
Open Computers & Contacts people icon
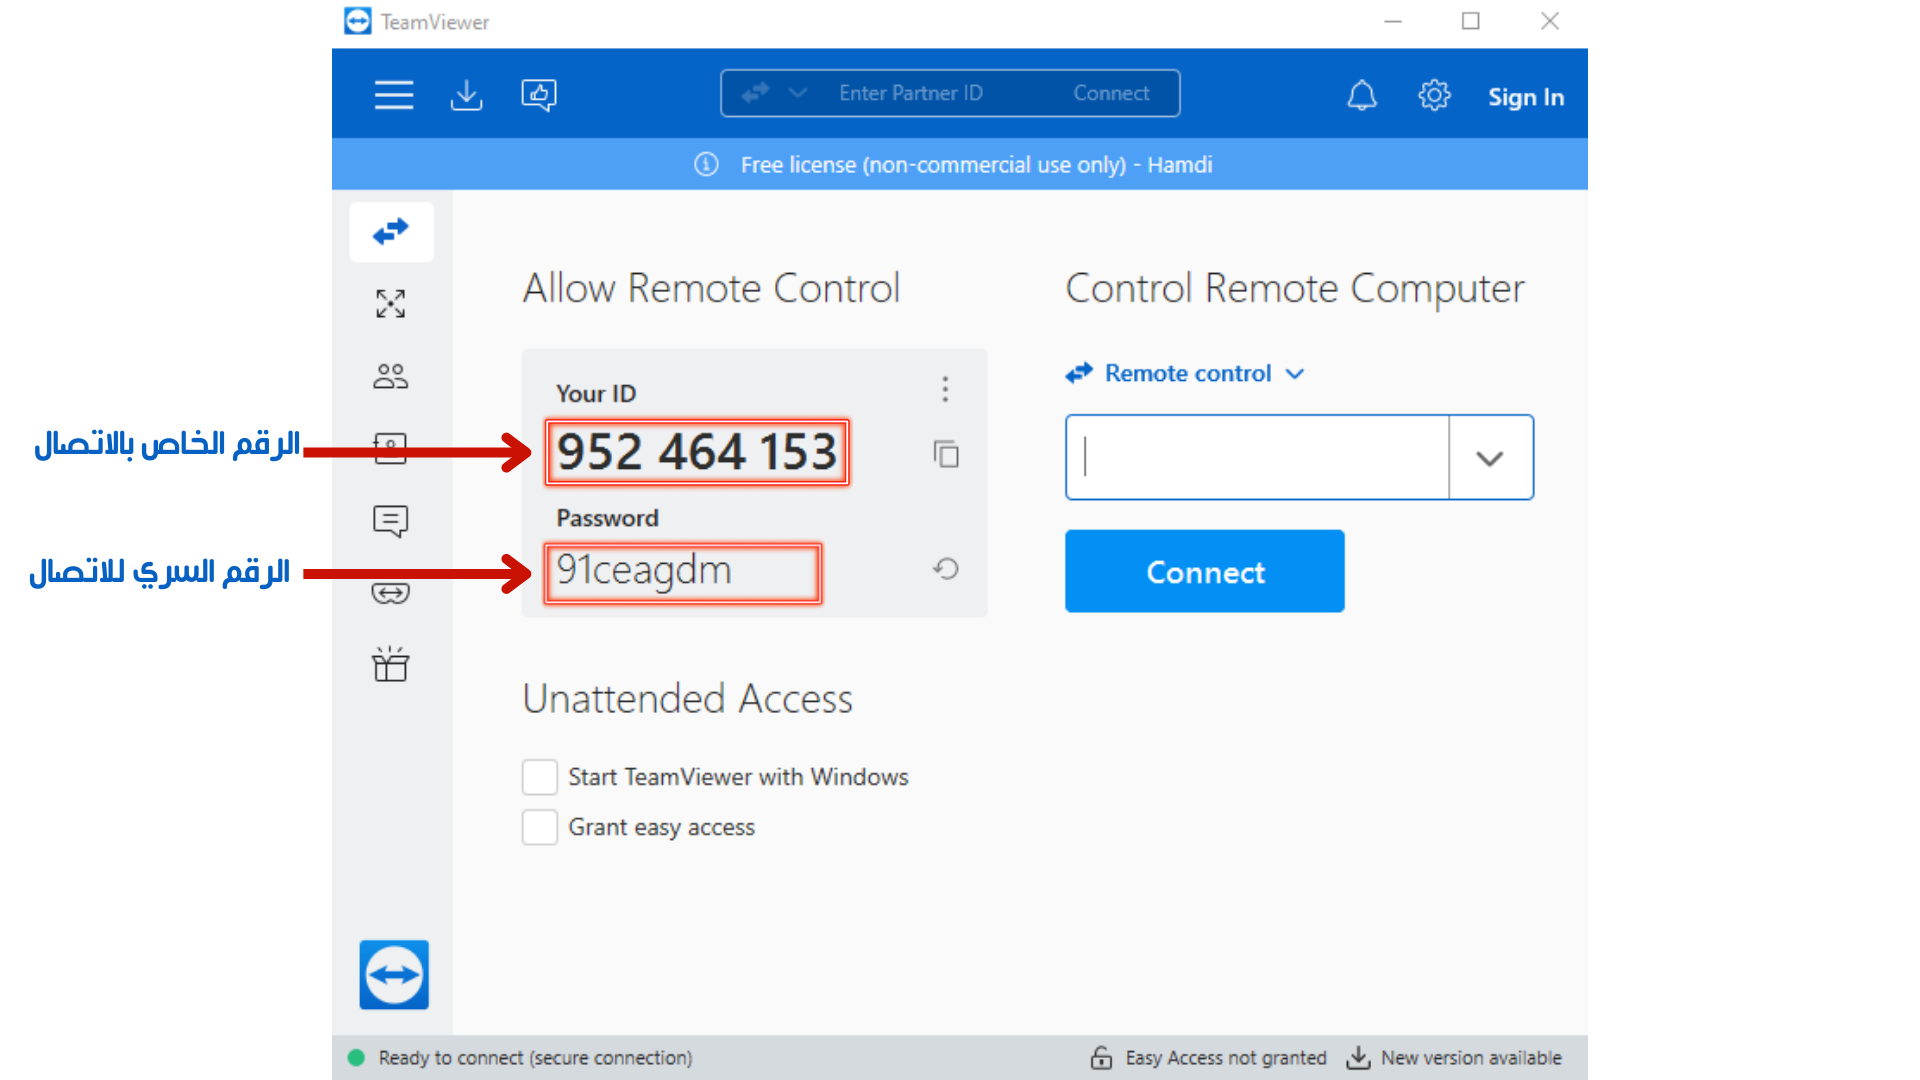391,376
